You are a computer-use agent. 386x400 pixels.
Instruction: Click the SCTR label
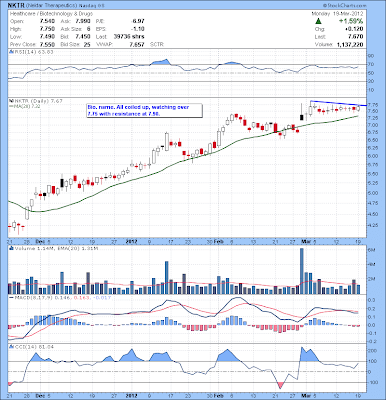tap(157, 44)
